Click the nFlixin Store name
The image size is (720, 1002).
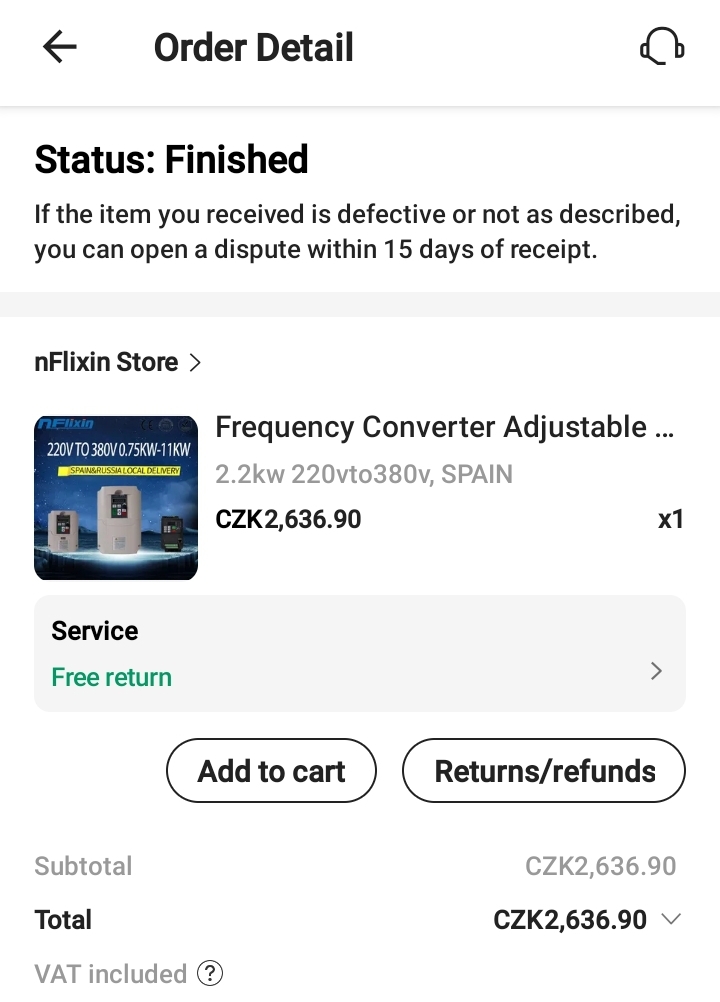point(106,363)
